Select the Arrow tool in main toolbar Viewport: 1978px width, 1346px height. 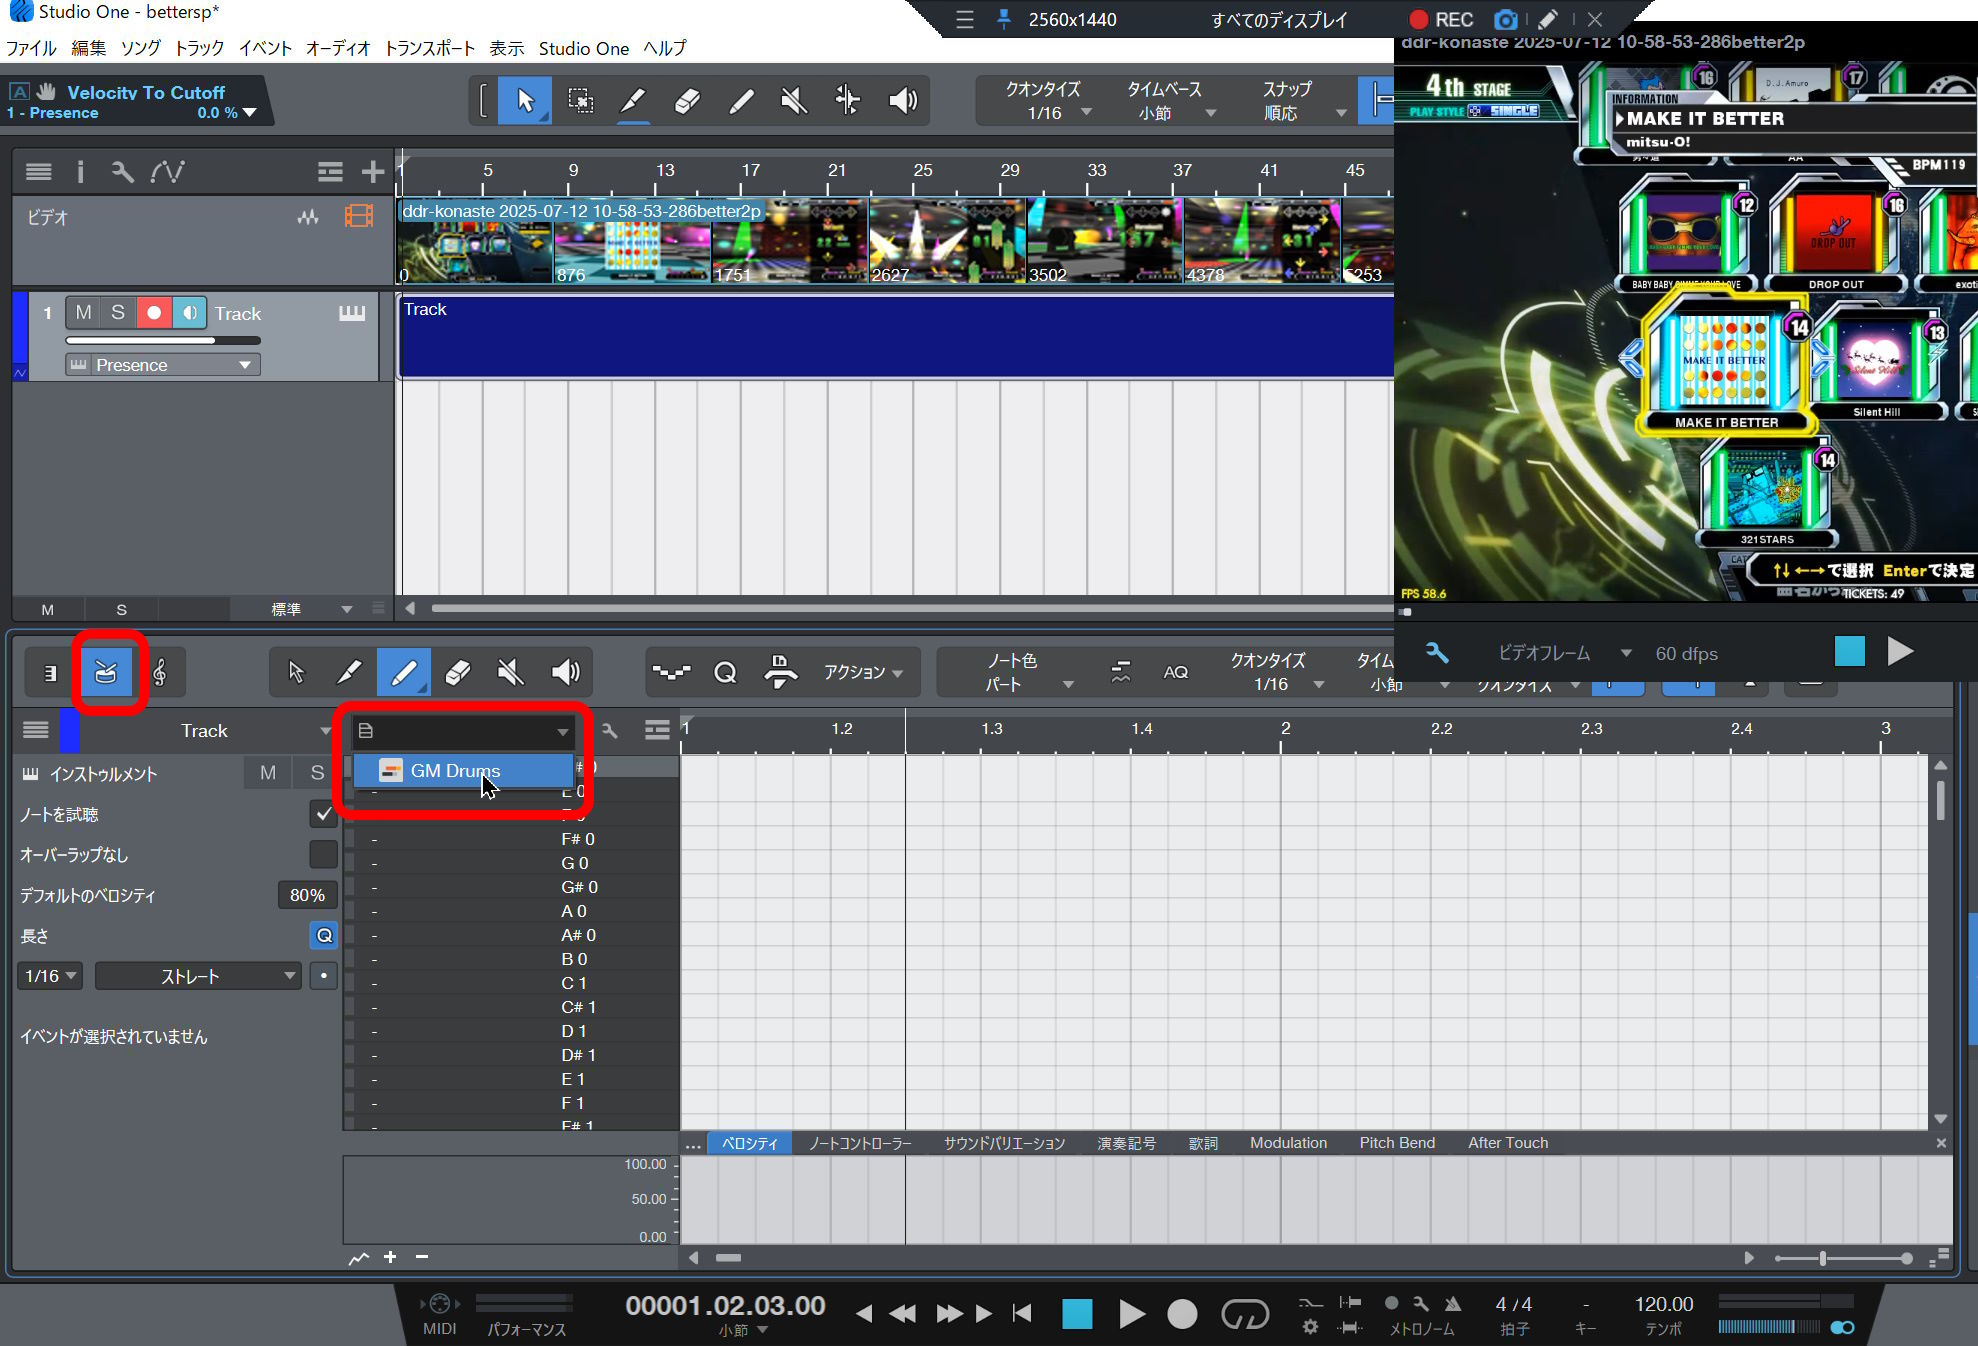click(525, 100)
